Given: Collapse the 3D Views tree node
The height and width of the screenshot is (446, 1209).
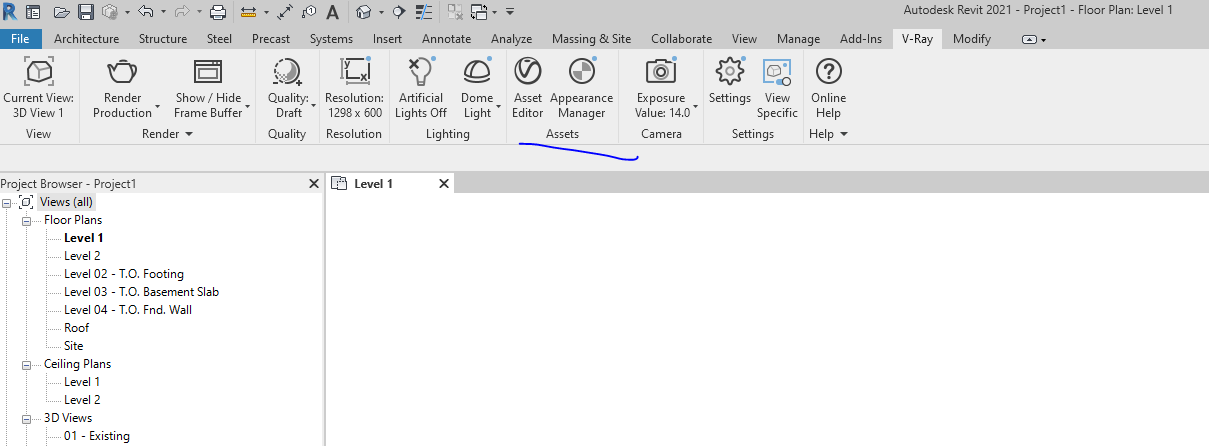Looking at the screenshot, I should click(x=26, y=418).
